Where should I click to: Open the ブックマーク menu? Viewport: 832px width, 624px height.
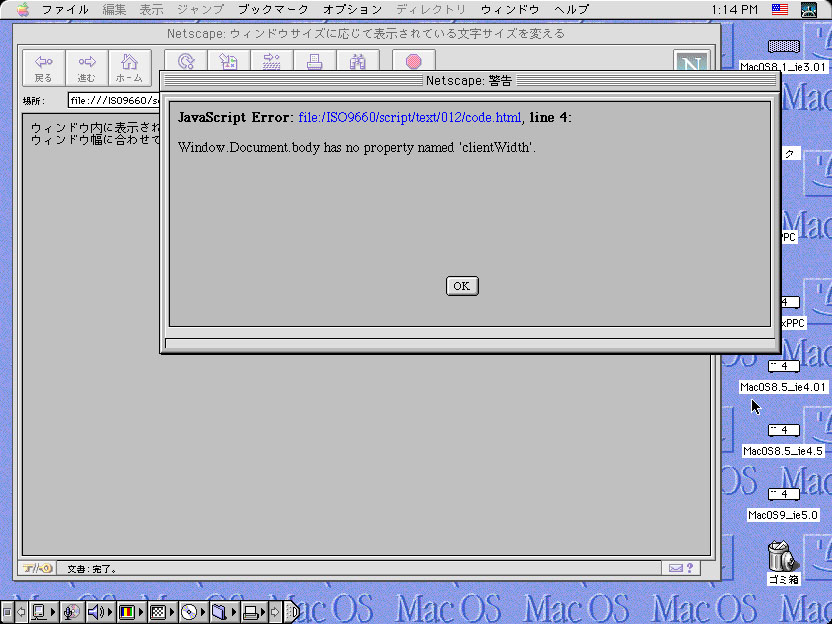coord(273,10)
